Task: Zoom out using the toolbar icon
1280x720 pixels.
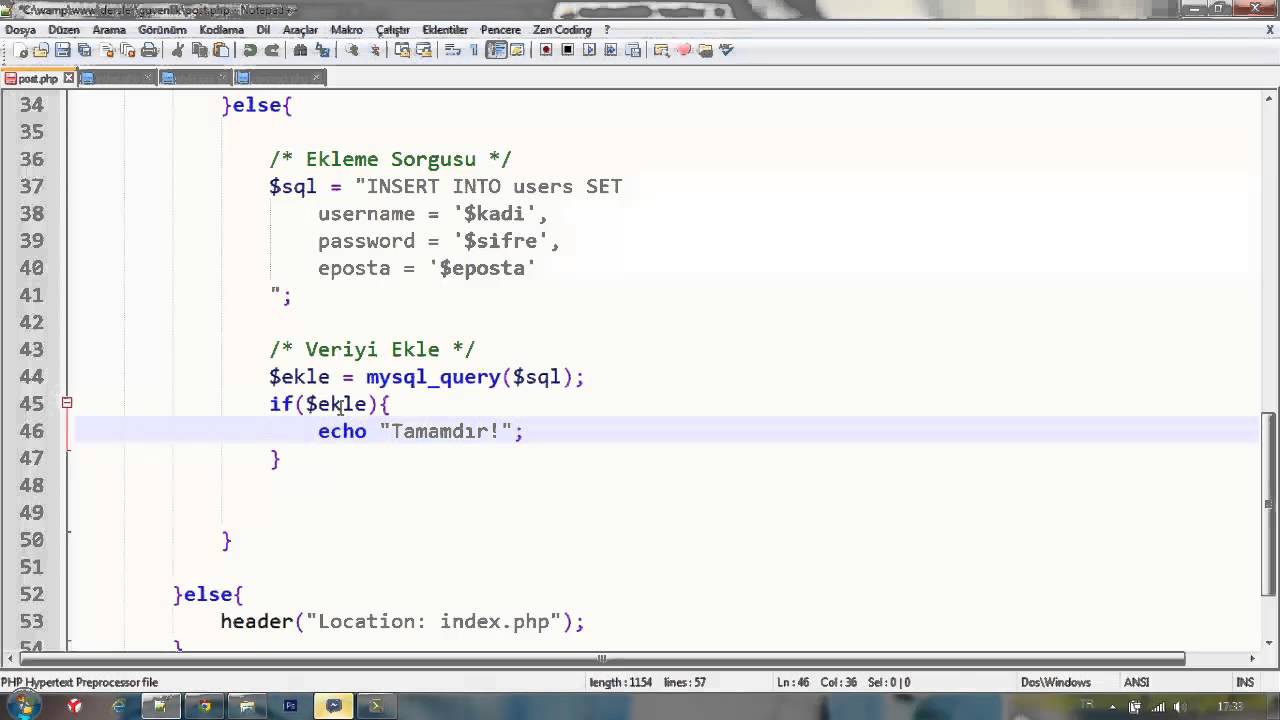Action: pos(373,50)
